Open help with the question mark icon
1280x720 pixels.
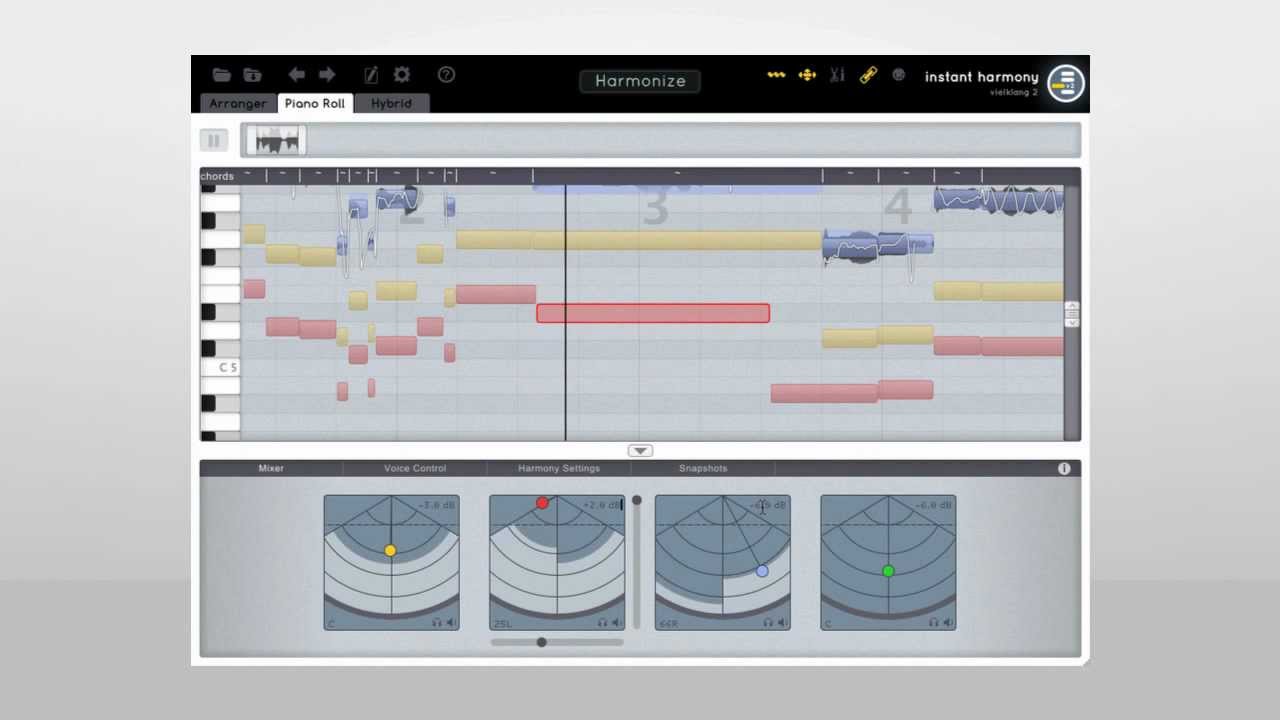click(x=447, y=75)
